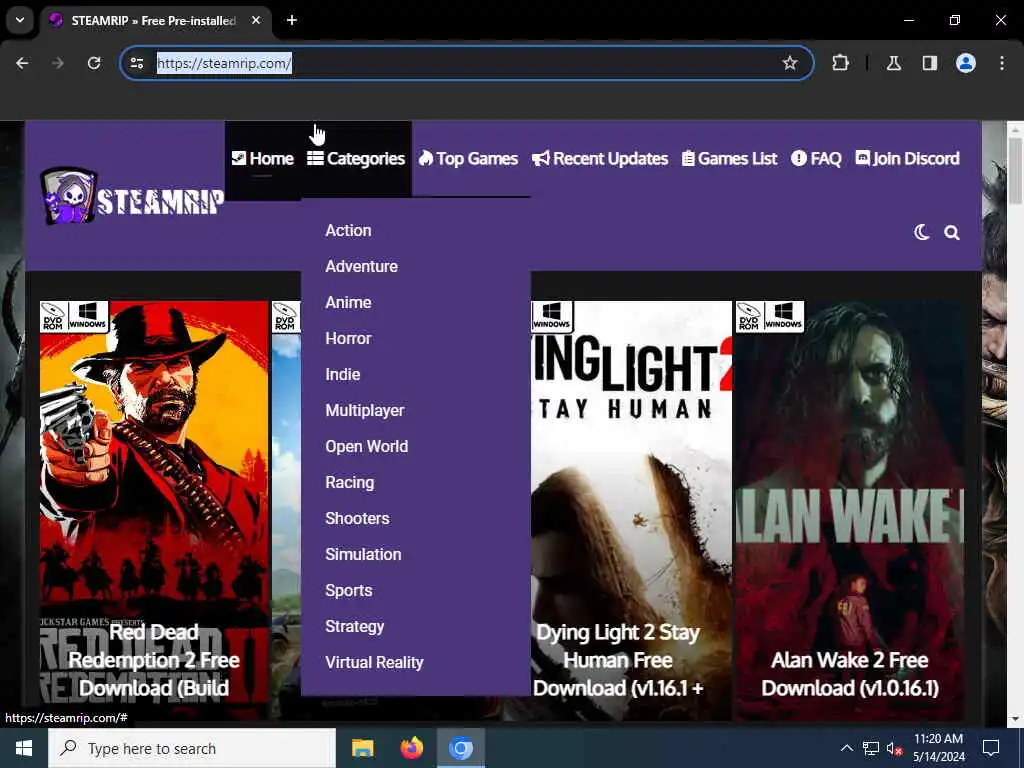The width and height of the screenshot is (1024, 768).
Task: Expand the Categories menu
Action: (356, 159)
